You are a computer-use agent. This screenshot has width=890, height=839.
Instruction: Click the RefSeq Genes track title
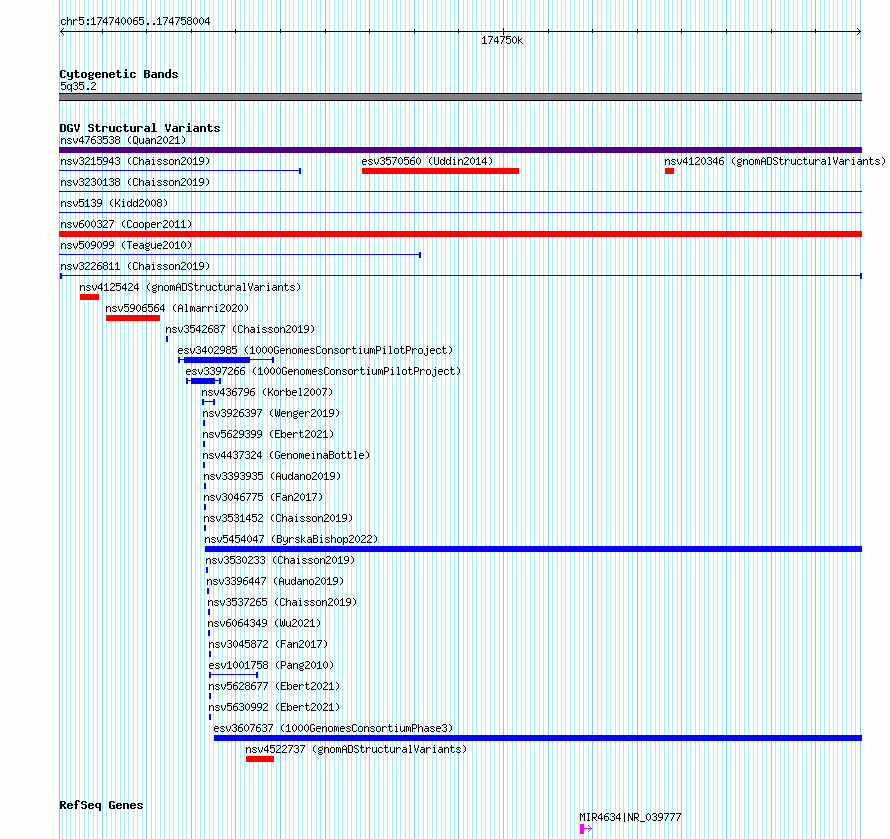click(x=101, y=806)
